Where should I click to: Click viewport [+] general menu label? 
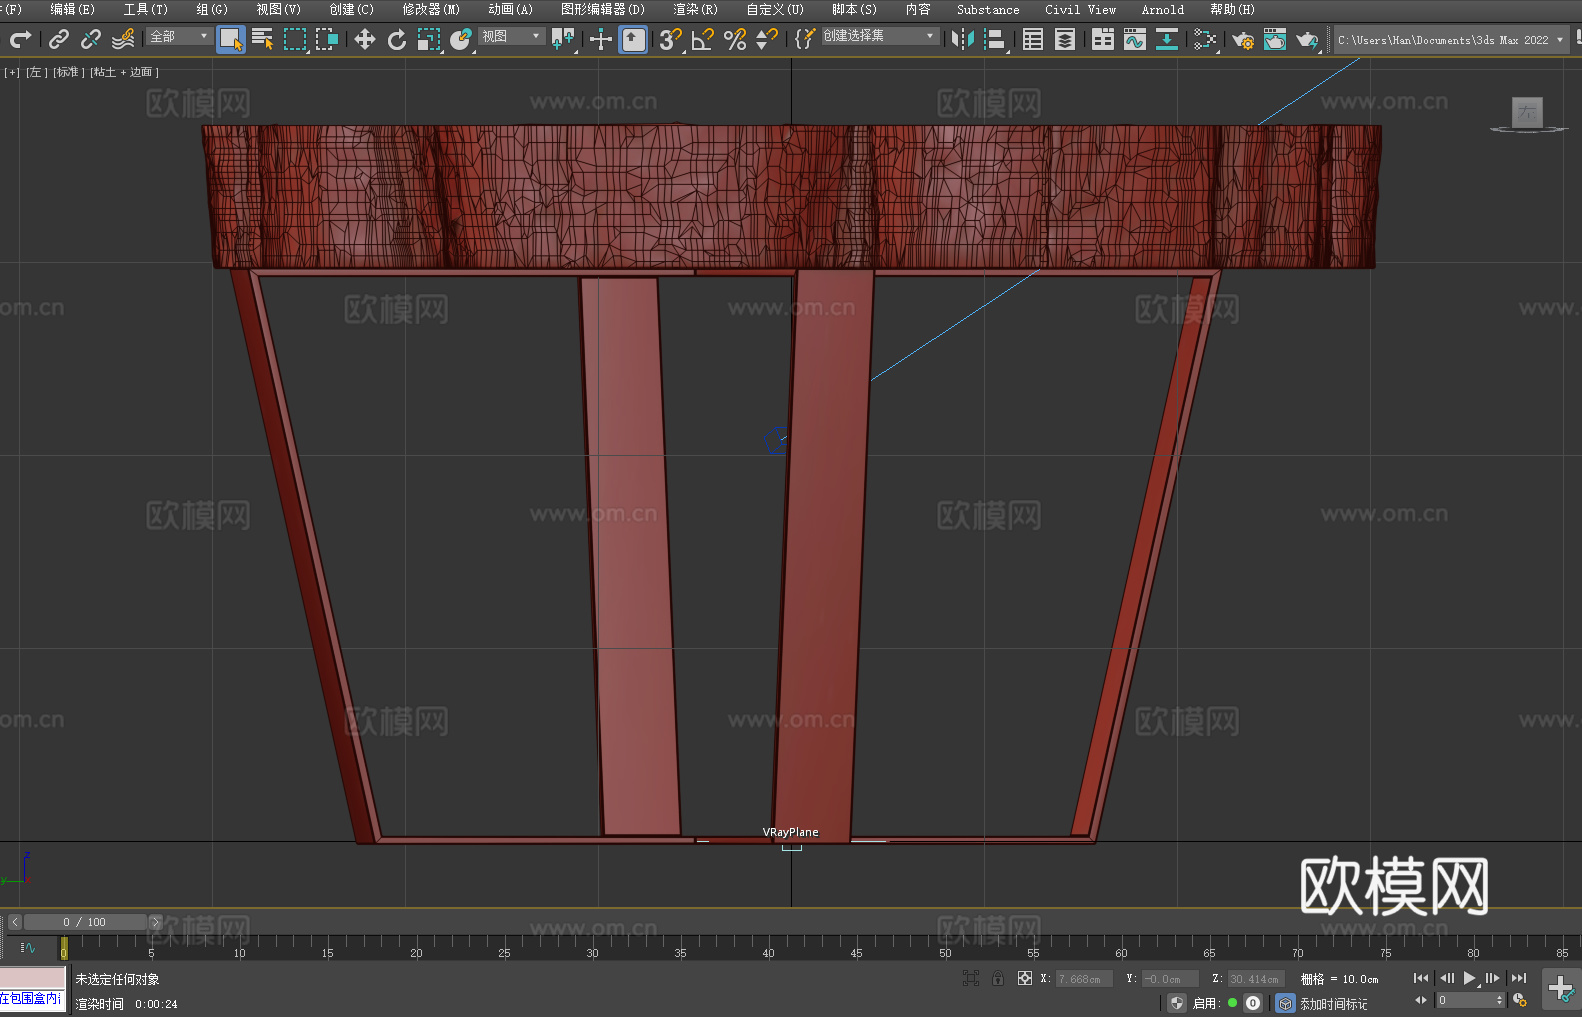(x=12, y=72)
